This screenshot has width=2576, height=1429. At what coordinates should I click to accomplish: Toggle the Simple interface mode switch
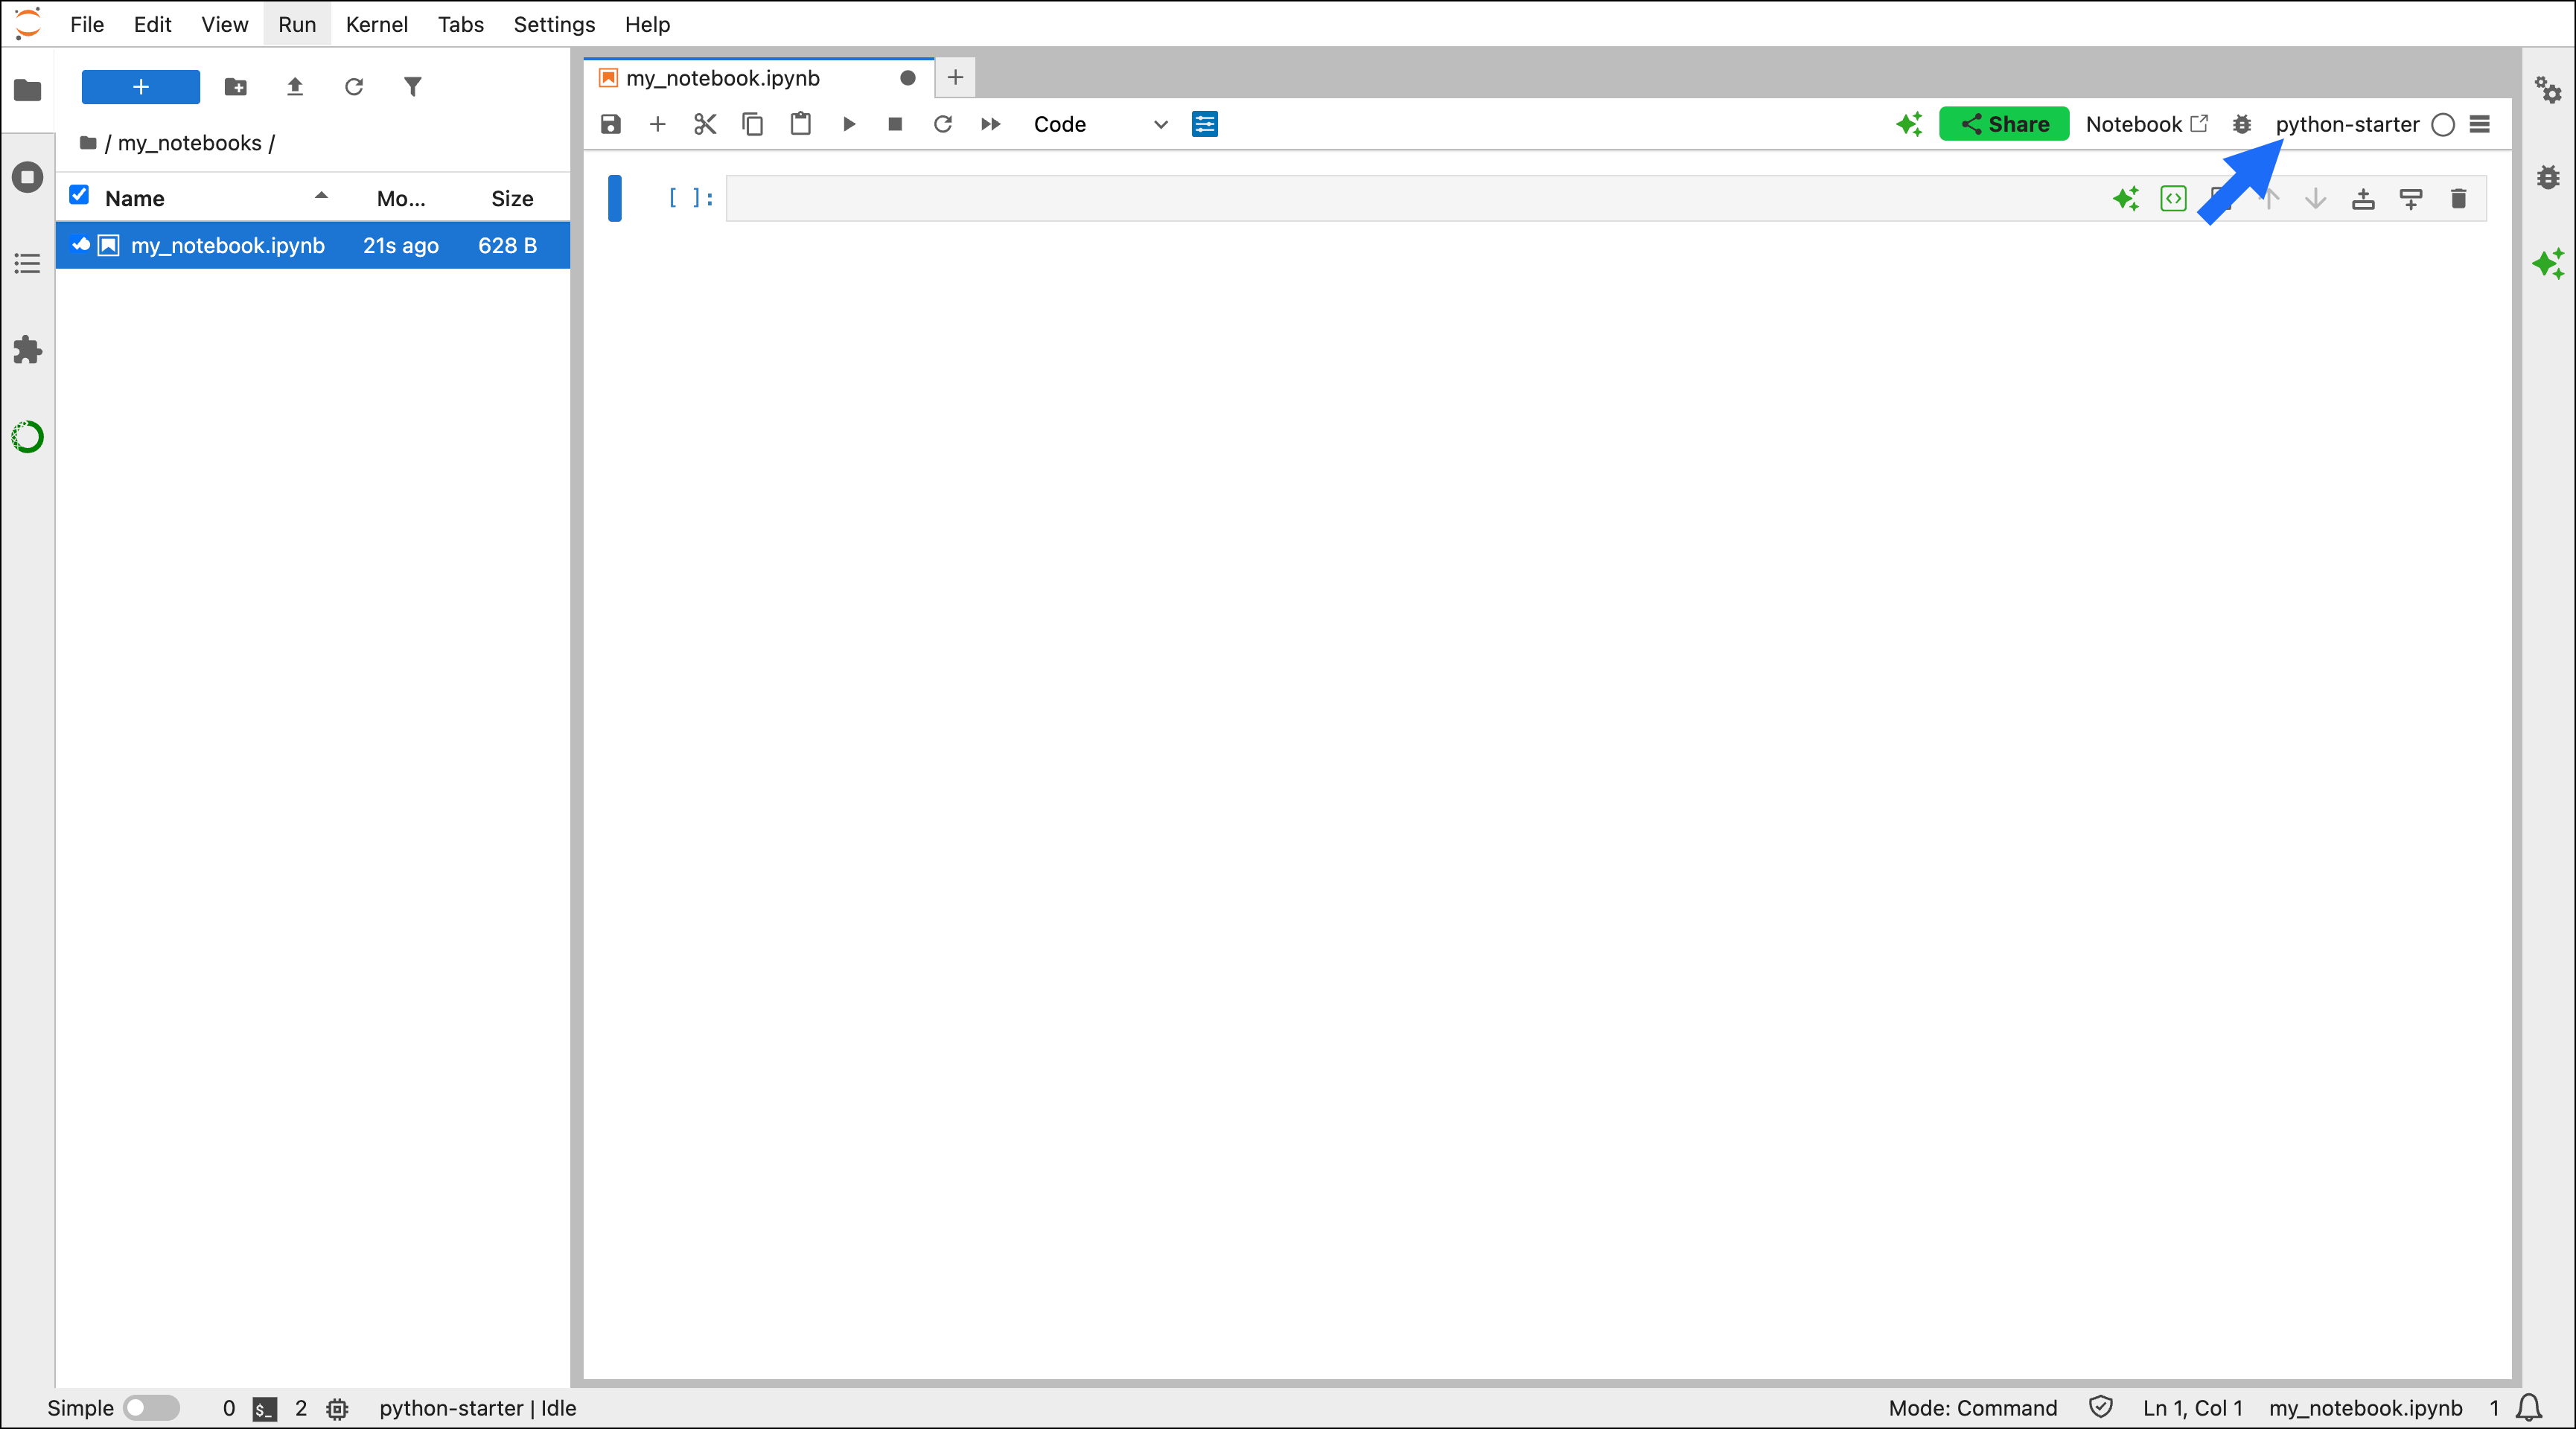coord(151,1407)
